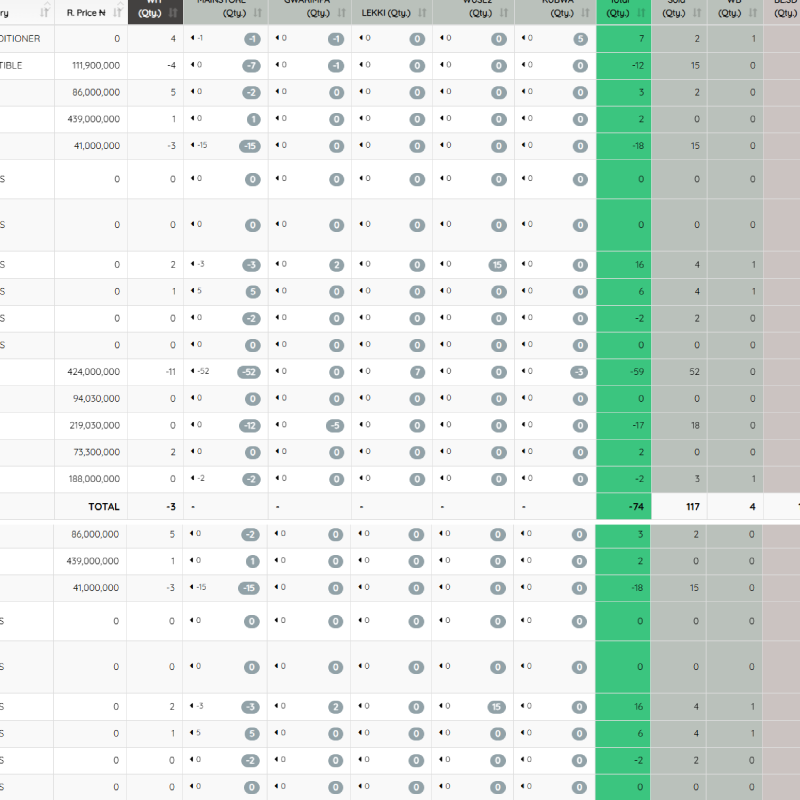Click the -11 WH cell in 424,000,000 row
Viewport: 800px width, 800px height.
pyautogui.click(x=155, y=371)
